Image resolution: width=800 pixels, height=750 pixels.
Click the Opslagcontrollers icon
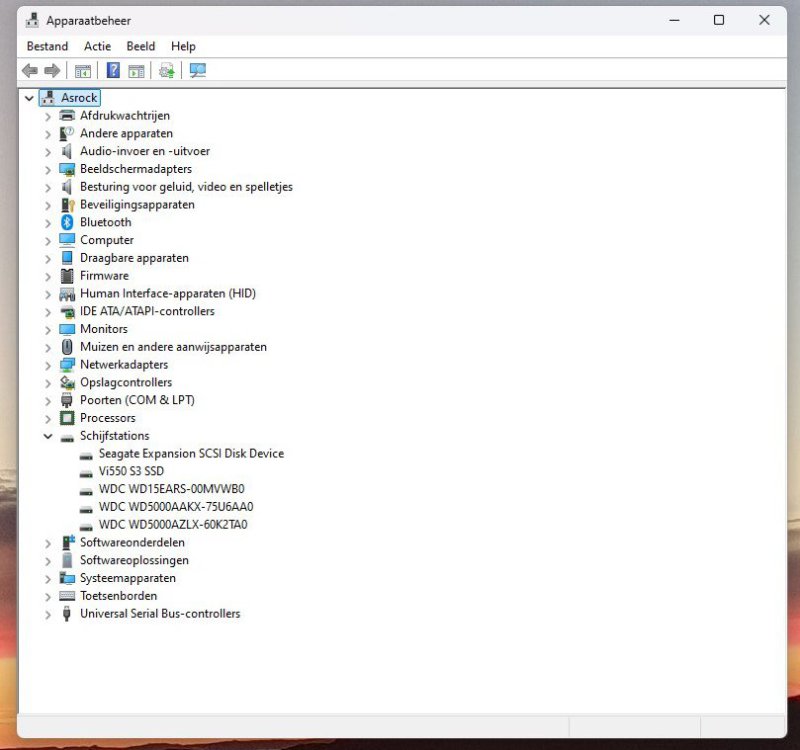(67, 382)
